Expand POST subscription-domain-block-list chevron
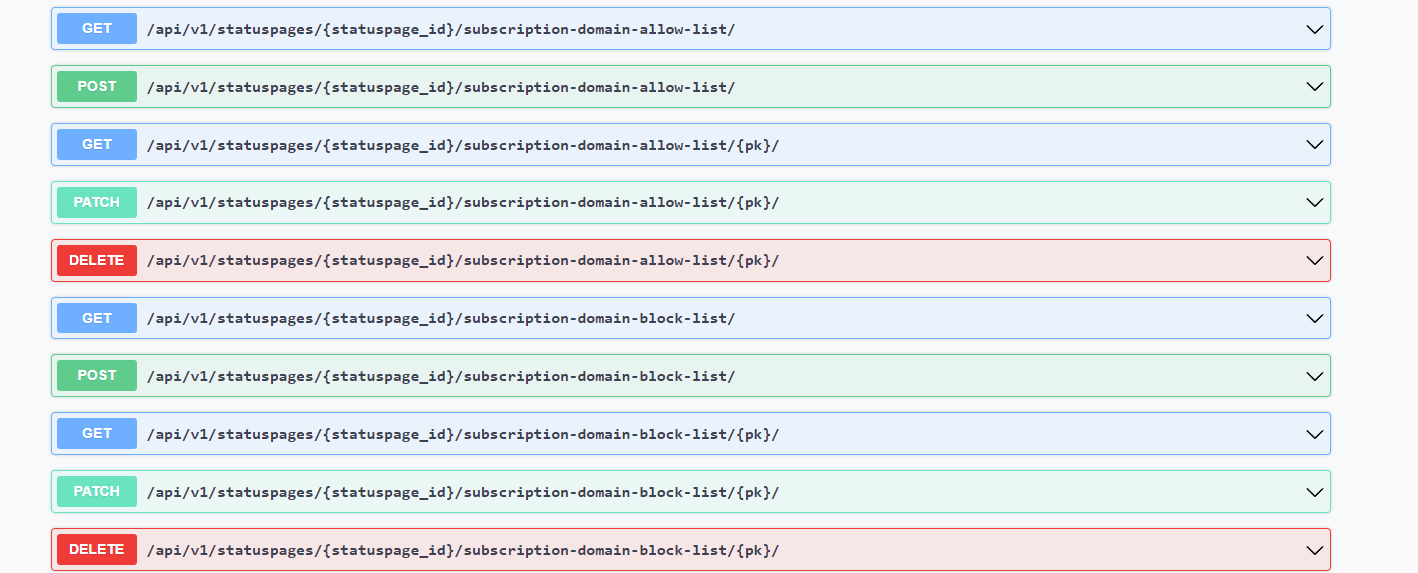 [1315, 376]
